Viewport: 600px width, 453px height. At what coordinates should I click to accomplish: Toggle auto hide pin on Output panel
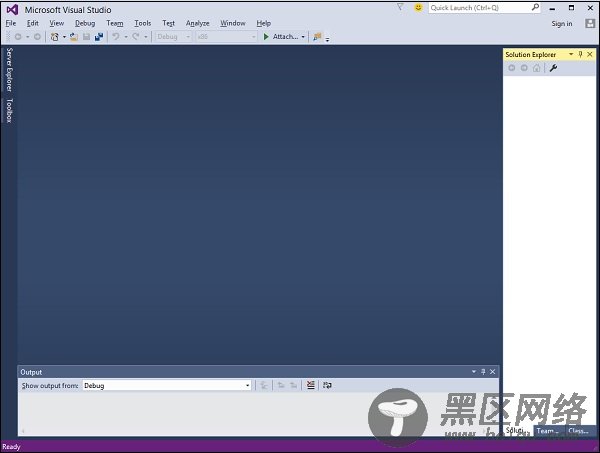(x=483, y=372)
